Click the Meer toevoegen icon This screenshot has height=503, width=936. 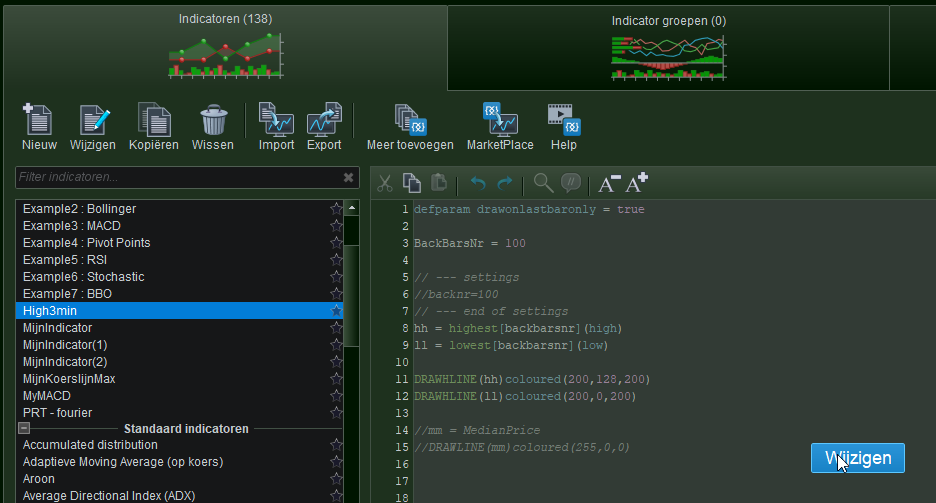[x=410, y=120]
